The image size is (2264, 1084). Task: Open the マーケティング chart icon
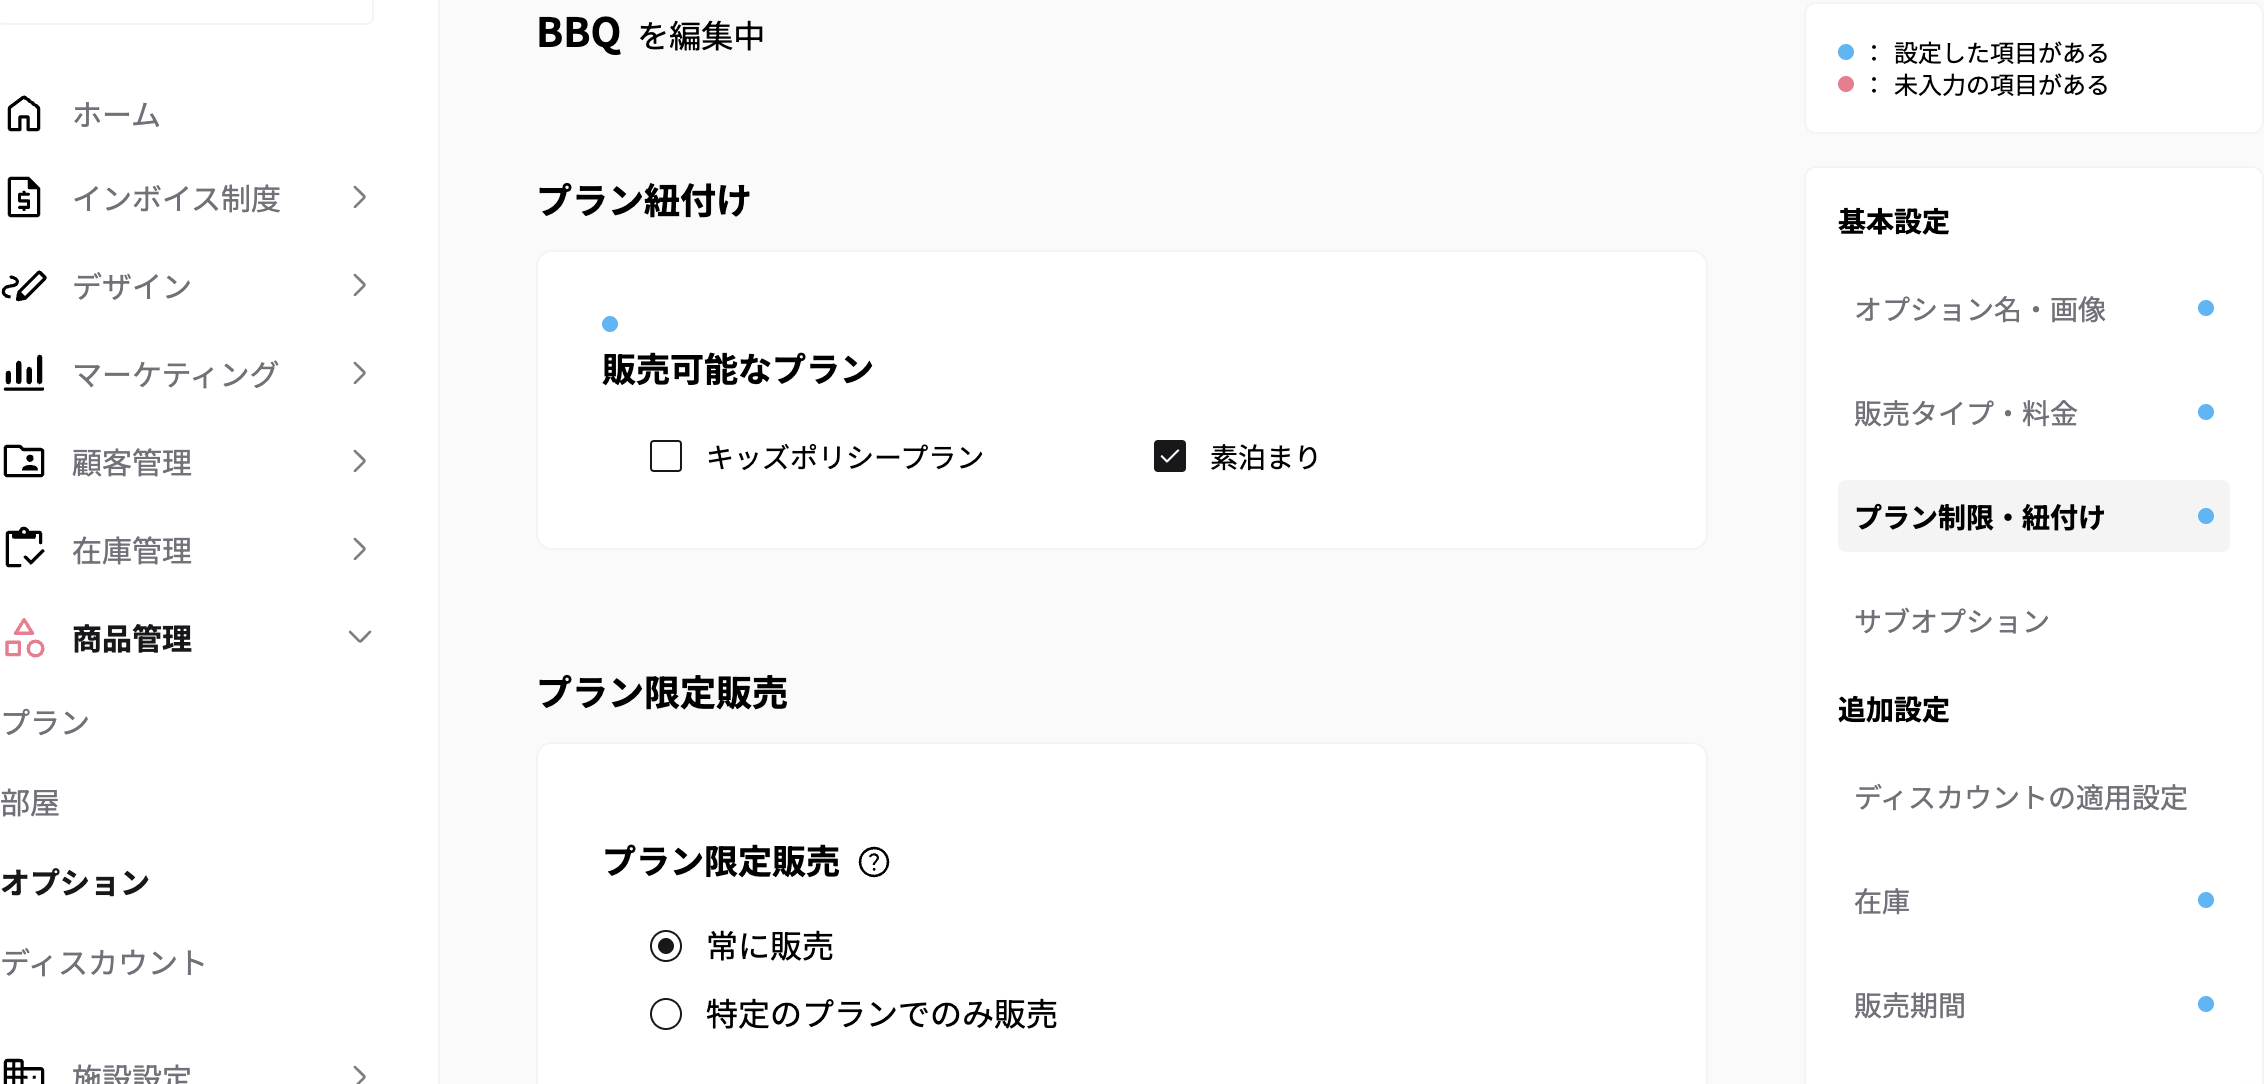click(x=24, y=373)
